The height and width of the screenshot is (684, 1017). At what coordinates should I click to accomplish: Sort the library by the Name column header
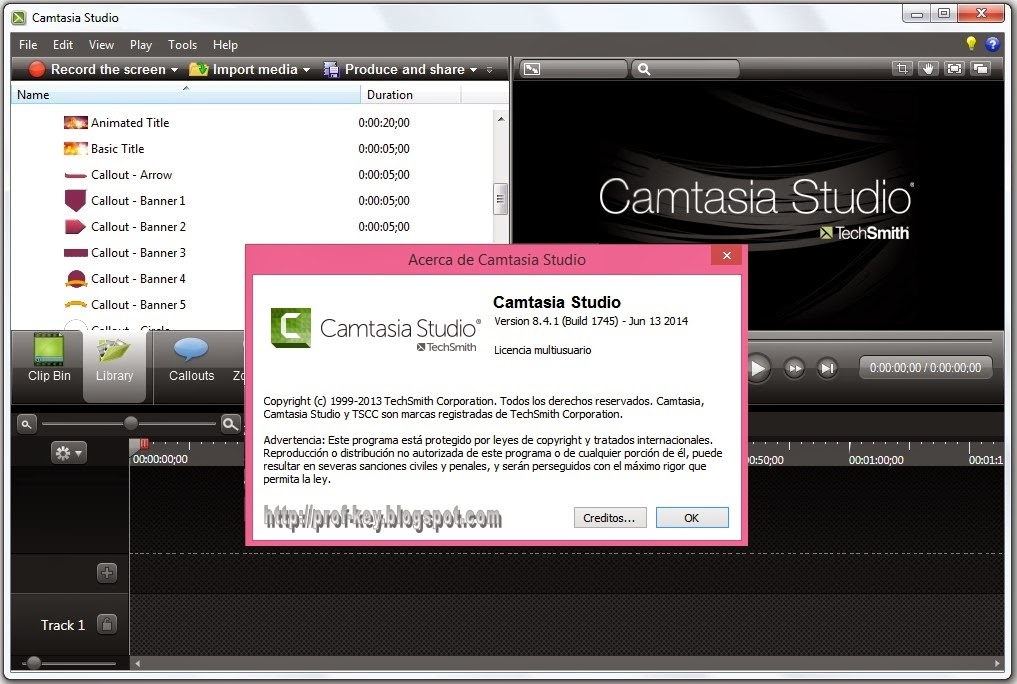coord(185,95)
